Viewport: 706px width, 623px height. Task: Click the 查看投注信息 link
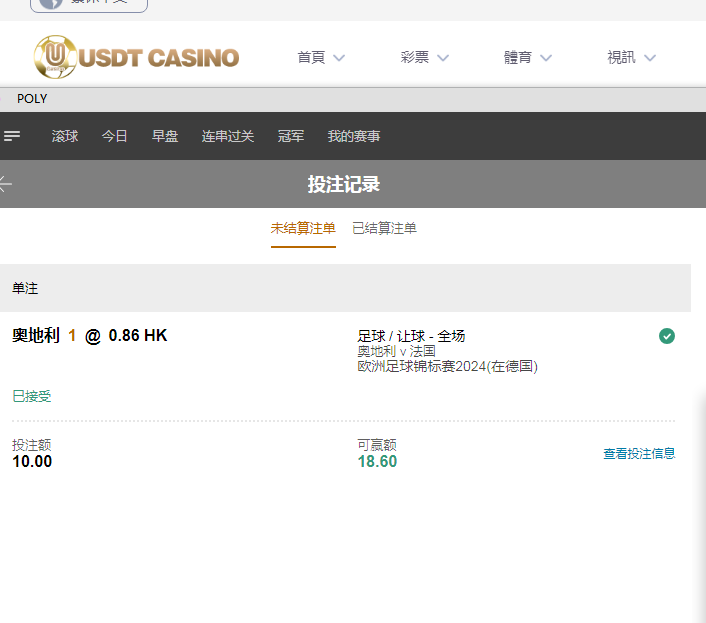pyautogui.click(x=639, y=453)
